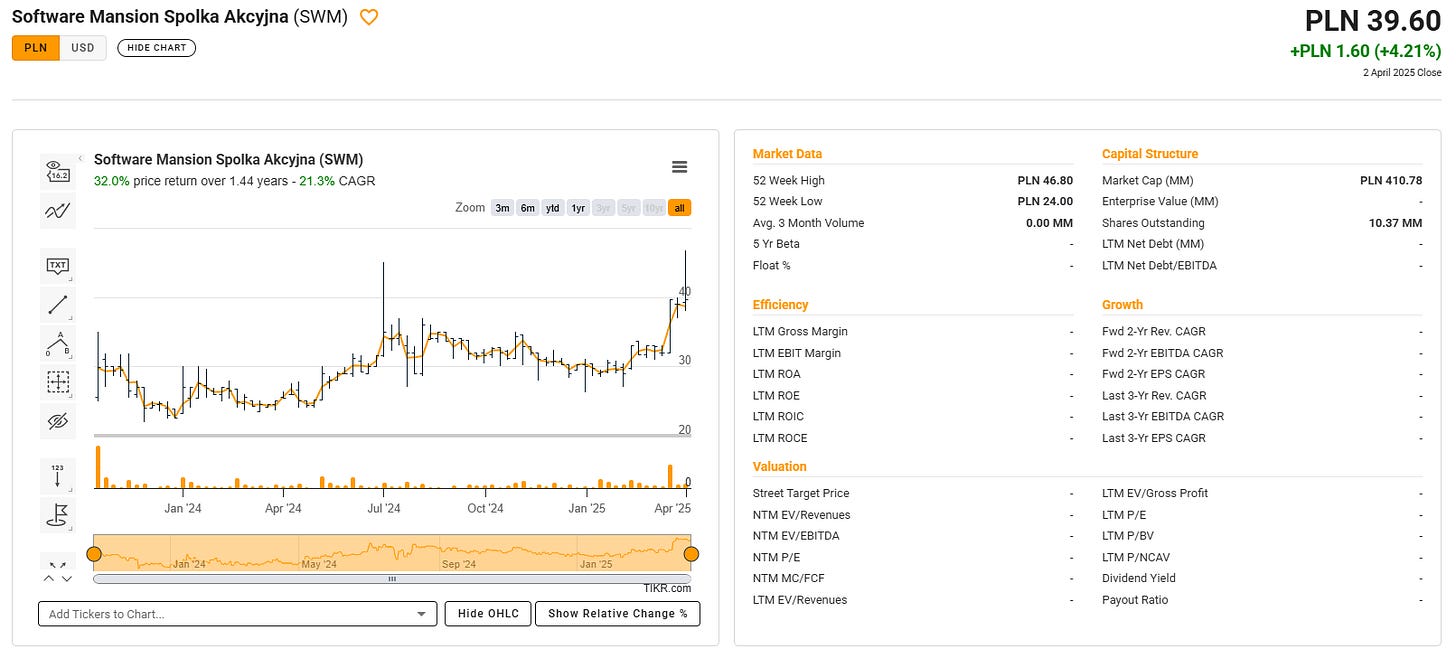Toggle annotations visibility crossed-eye icon
Viewport: 1456px width, 659px height.
[58, 421]
